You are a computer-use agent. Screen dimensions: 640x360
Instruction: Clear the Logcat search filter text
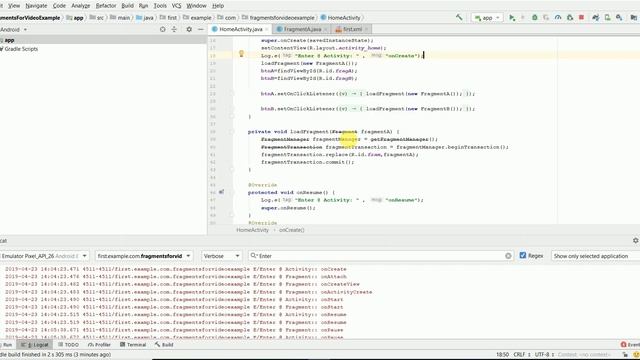point(508,256)
